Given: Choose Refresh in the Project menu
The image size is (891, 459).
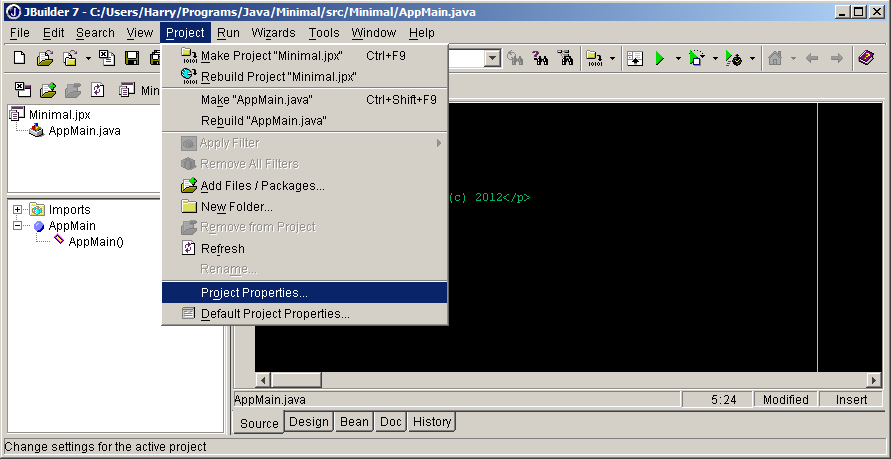Looking at the screenshot, I should pyautogui.click(x=305, y=249).
